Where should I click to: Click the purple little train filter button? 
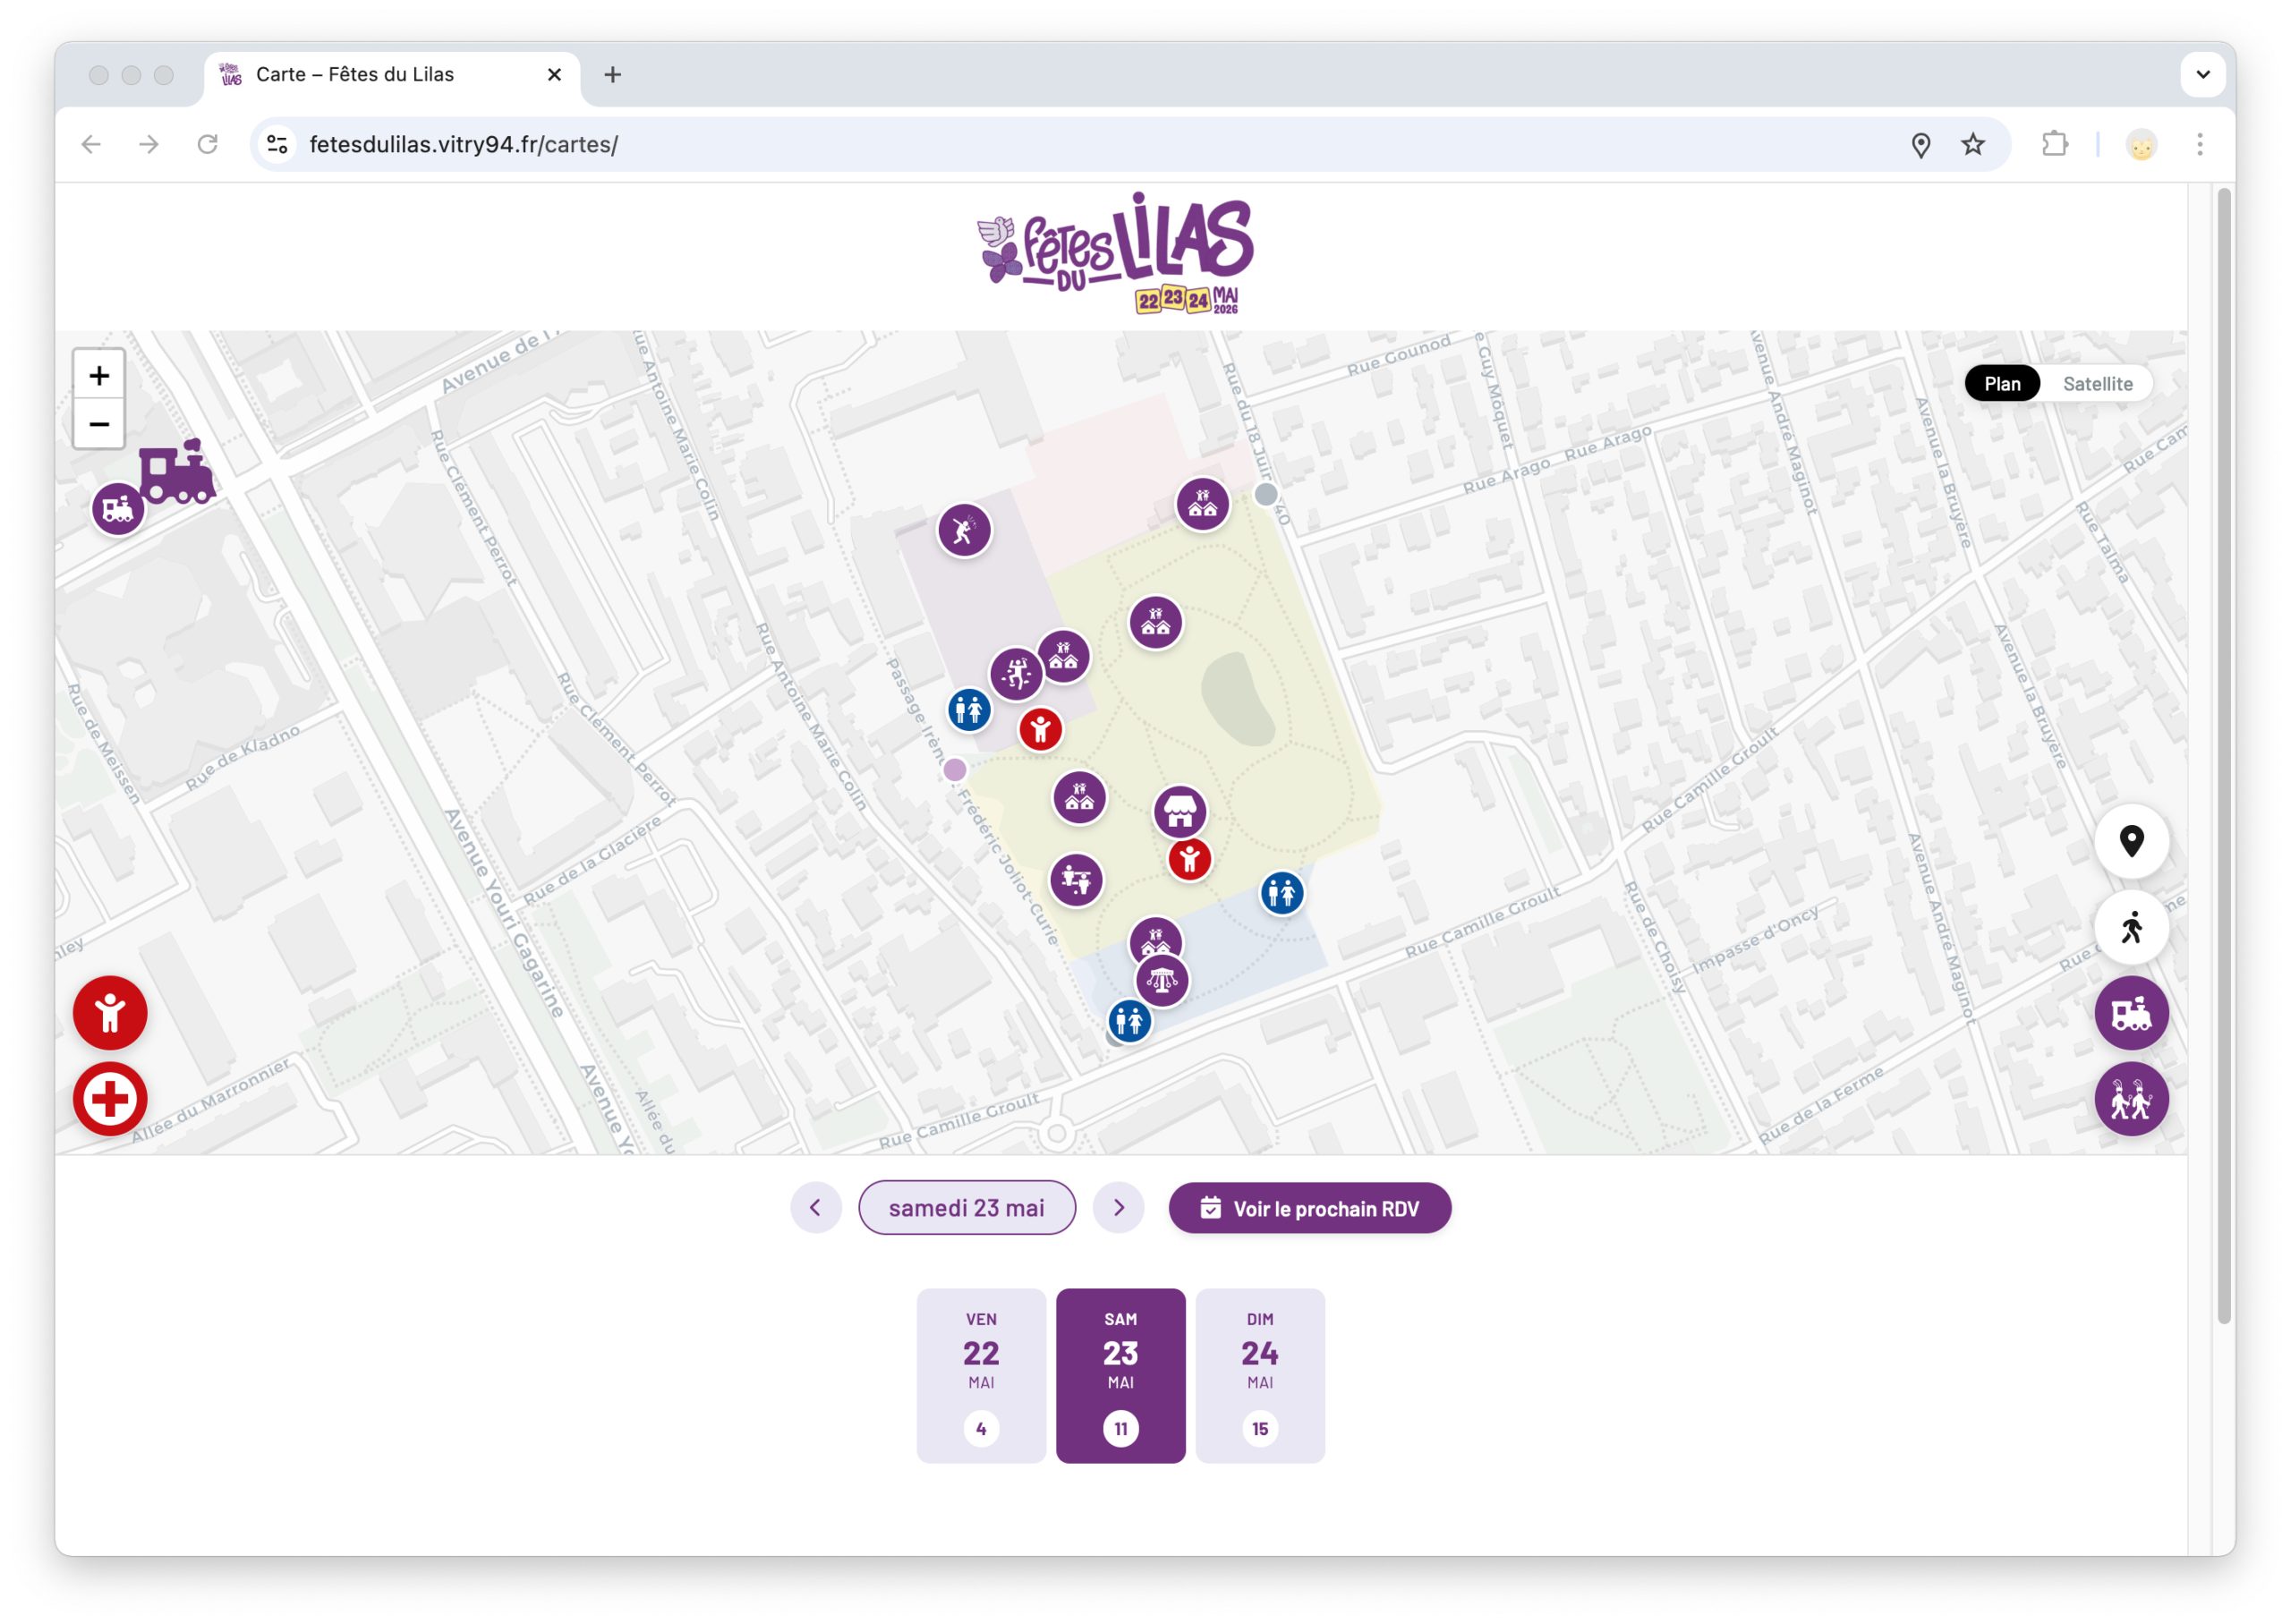pos(2131,1013)
